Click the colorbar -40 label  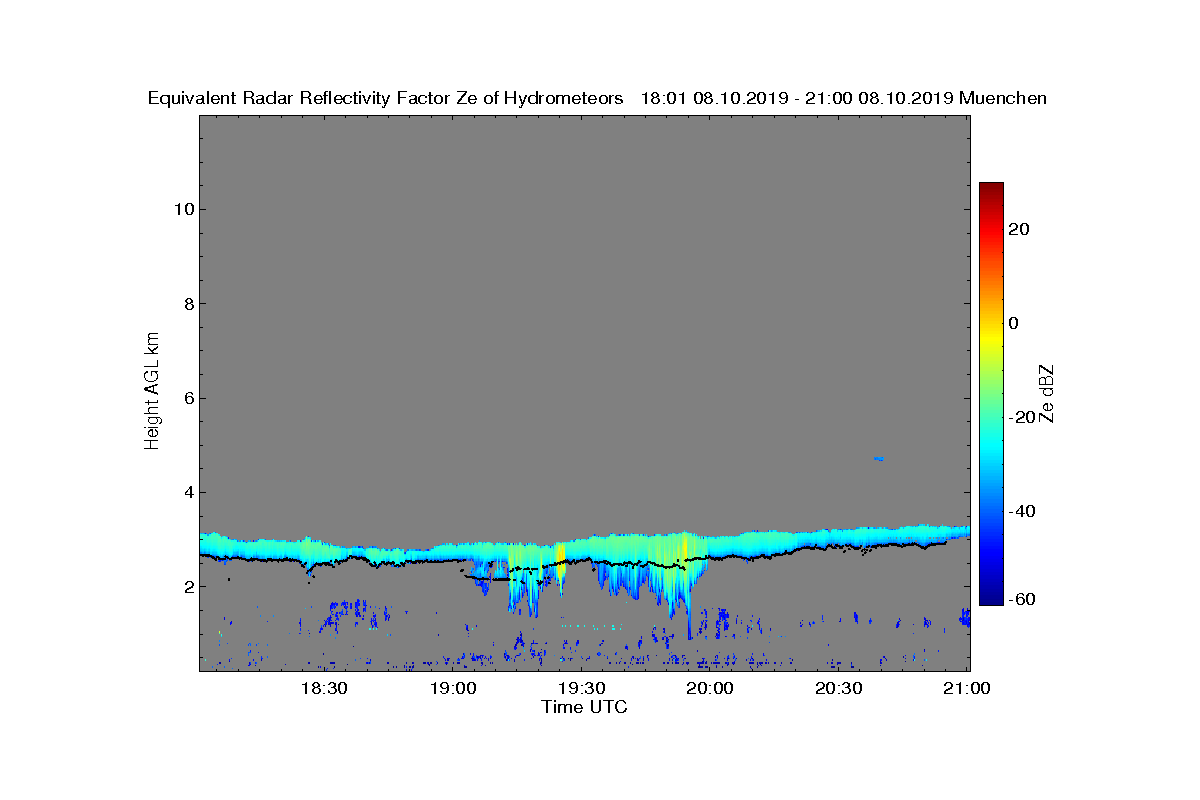pos(1019,511)
